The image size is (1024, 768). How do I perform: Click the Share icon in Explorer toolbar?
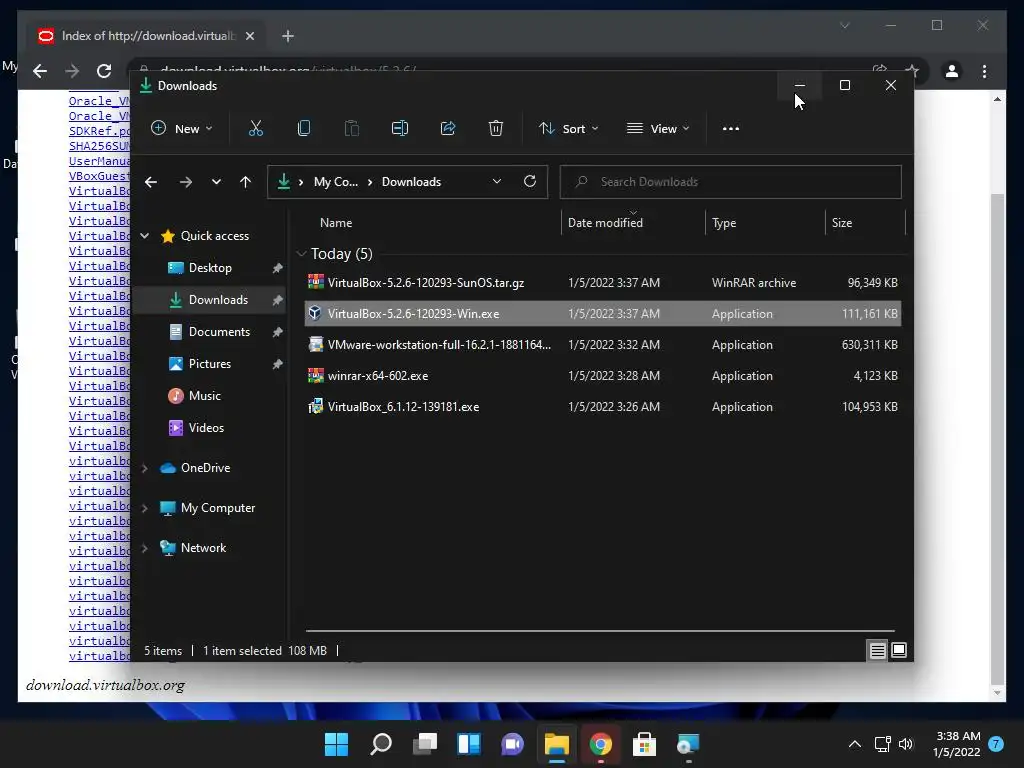pyautogui.click(x=448, y=129)
